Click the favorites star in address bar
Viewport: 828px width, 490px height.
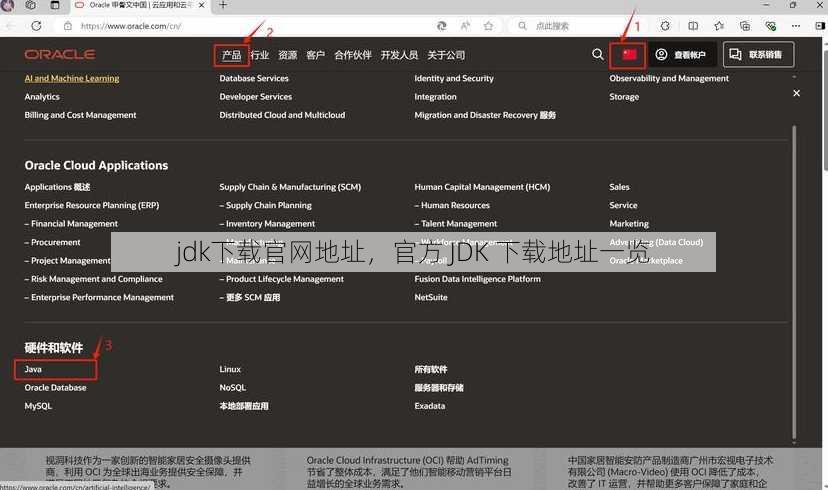tap(488, 25)
